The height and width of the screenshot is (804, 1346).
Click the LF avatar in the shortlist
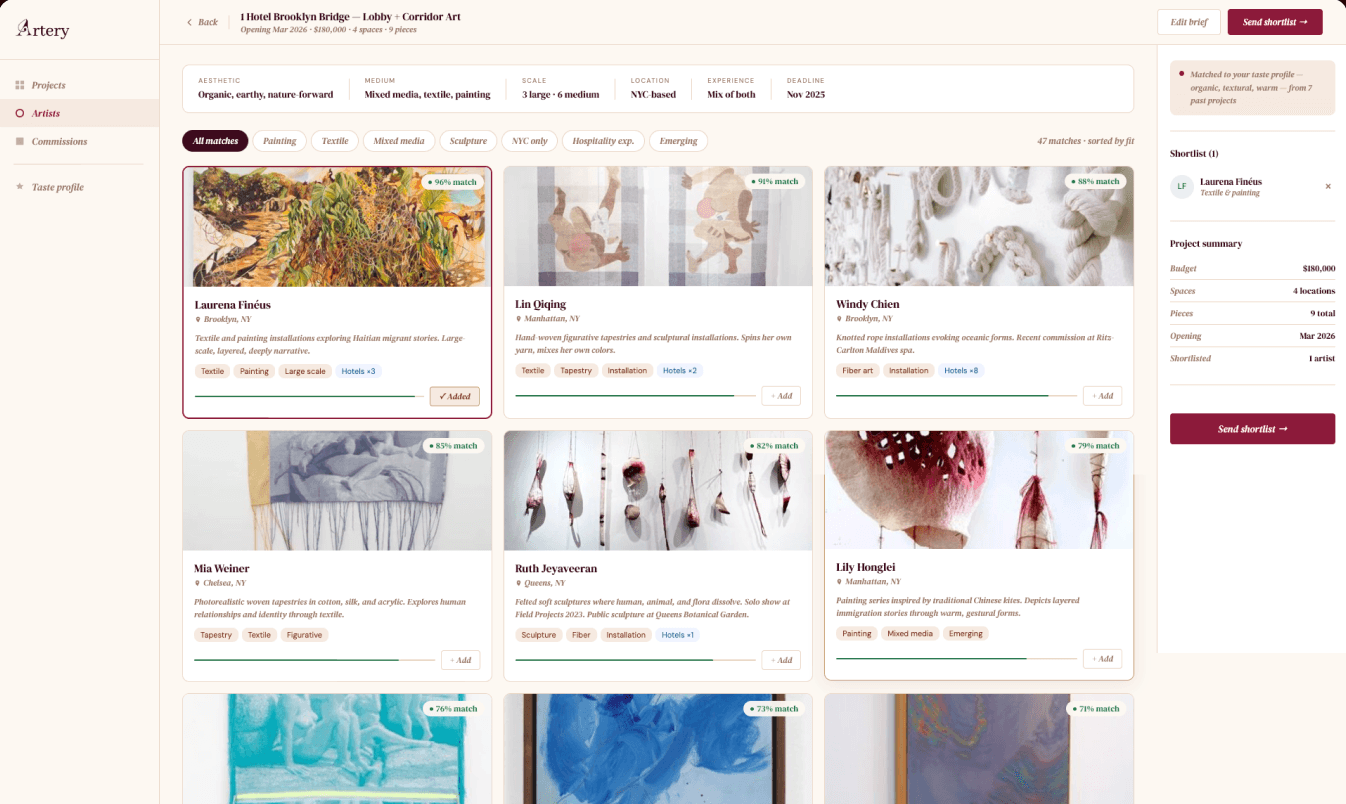[x=1182, y=186]
